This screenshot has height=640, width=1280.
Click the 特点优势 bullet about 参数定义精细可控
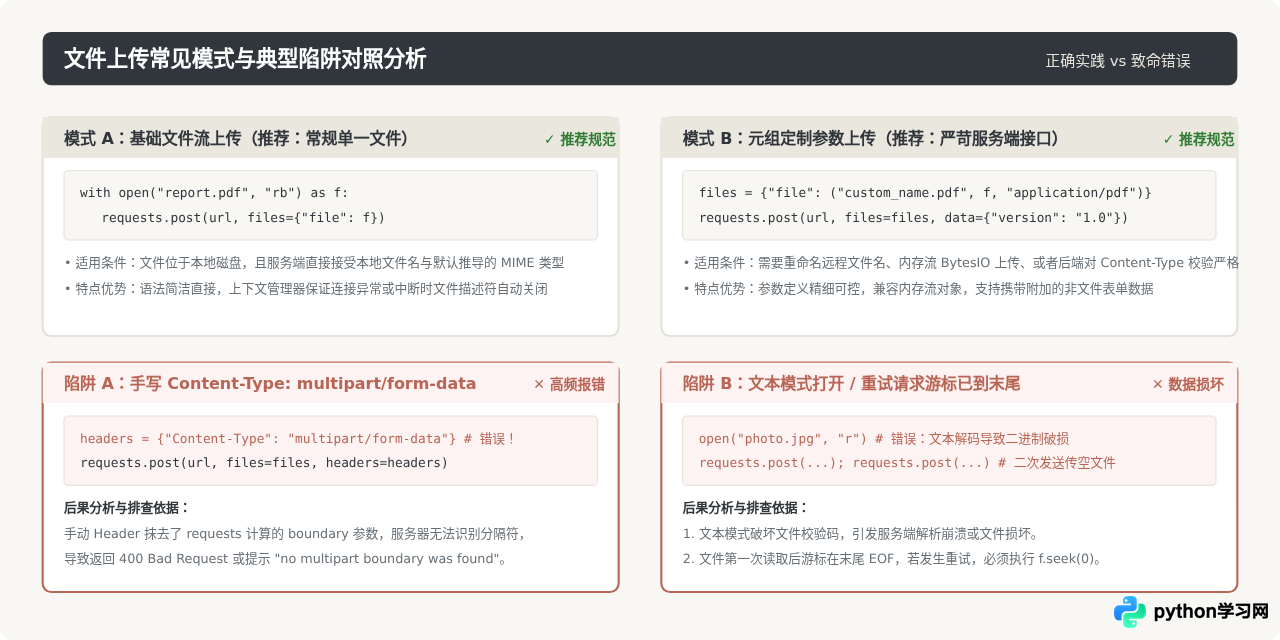pos(918,289)
